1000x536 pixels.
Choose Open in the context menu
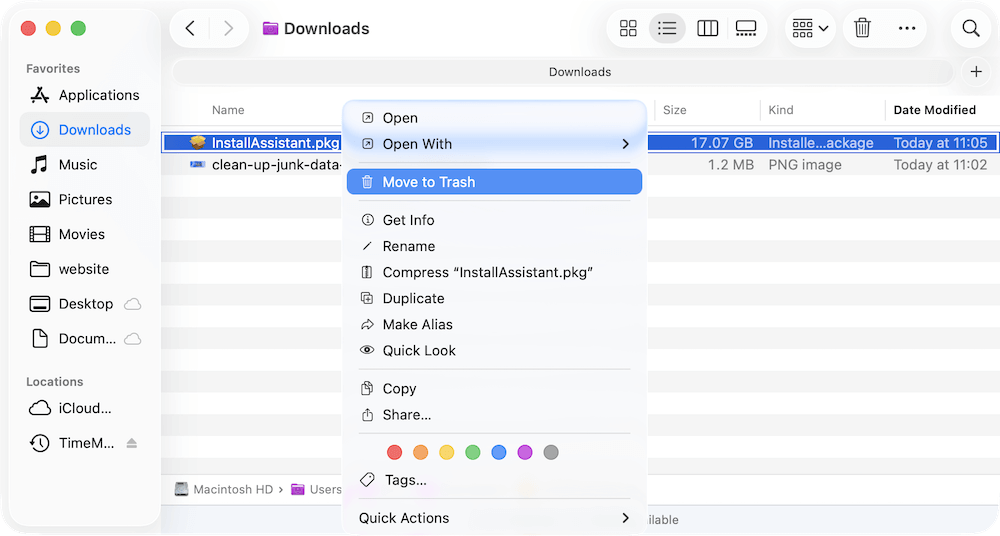click(x=494, y=118)
